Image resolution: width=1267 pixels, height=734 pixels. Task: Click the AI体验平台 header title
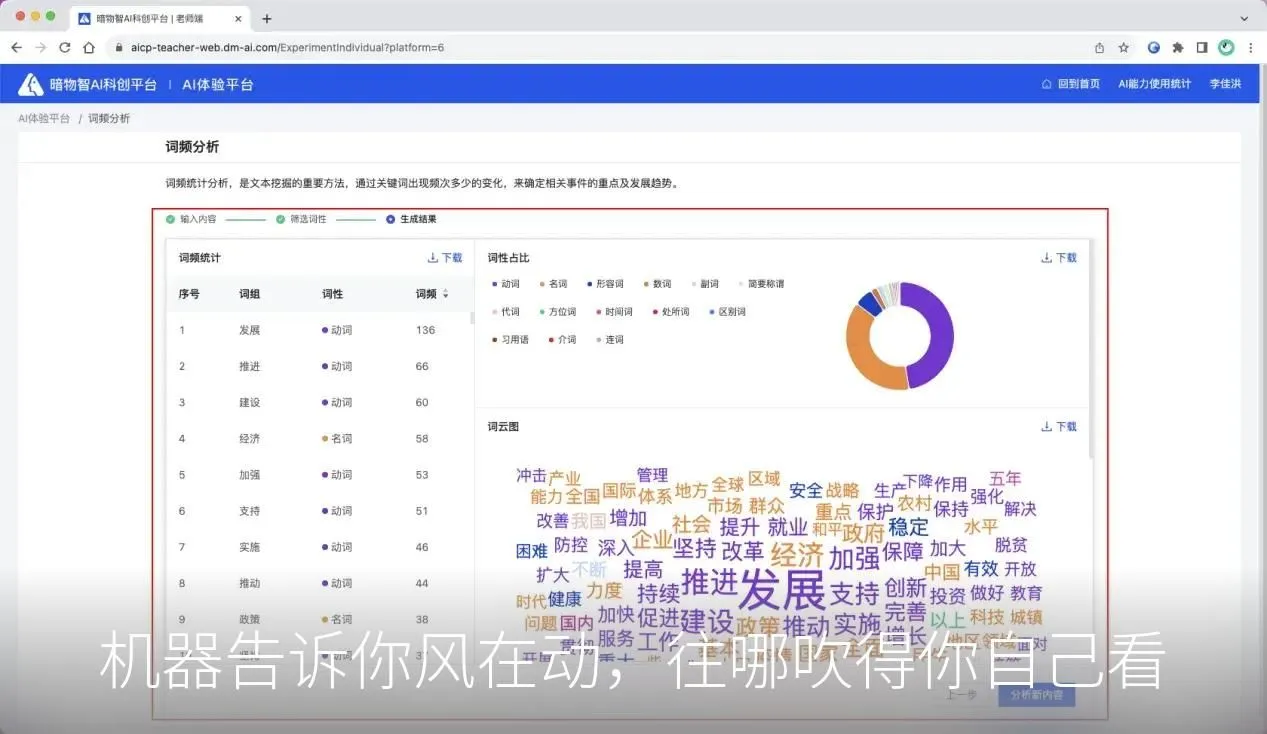218,85
